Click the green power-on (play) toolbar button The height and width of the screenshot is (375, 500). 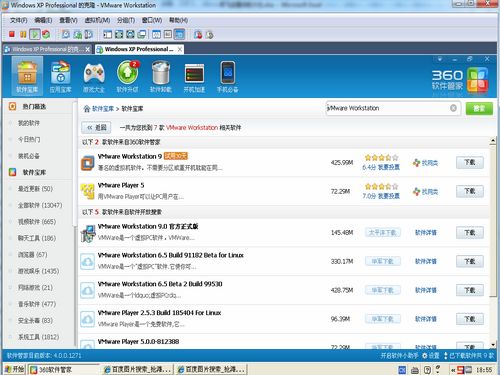click(x=35, y=34)
